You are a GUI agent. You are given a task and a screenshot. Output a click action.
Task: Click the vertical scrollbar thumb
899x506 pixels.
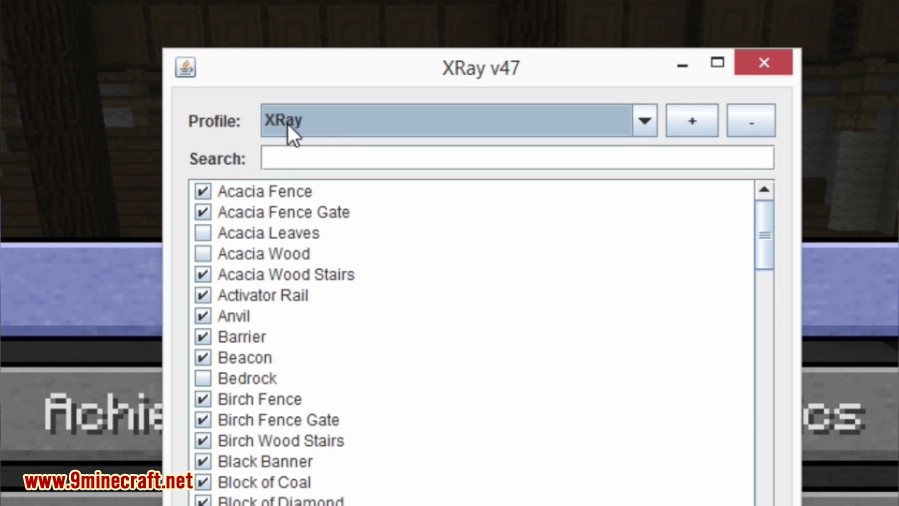click(764, 235)
